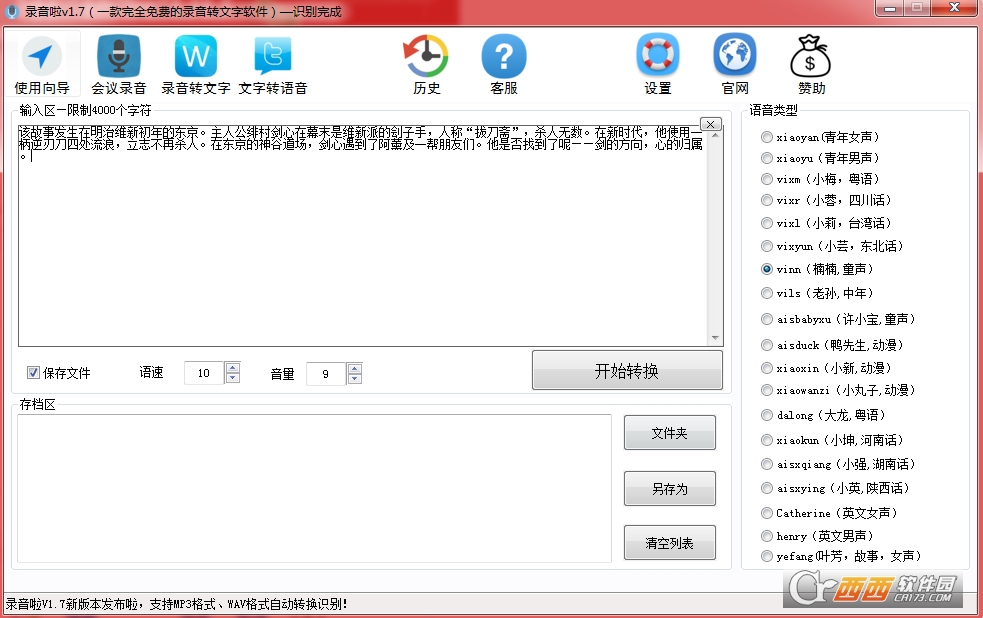
Task: Increase 语速 speed with up arrow
Action: click(x=233, y=368)
